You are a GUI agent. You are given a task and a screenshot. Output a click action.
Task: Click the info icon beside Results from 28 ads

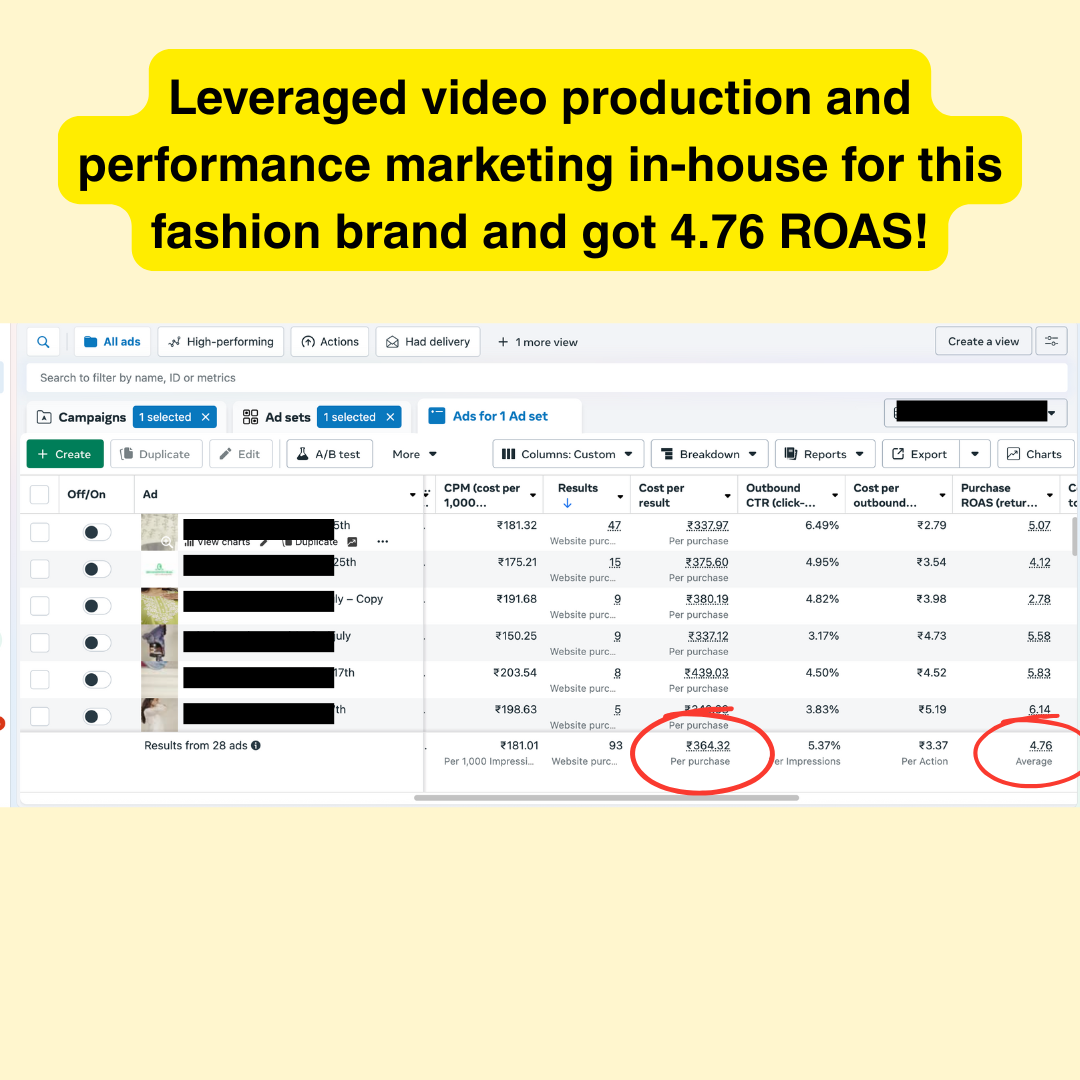click(x=256, y=745)
